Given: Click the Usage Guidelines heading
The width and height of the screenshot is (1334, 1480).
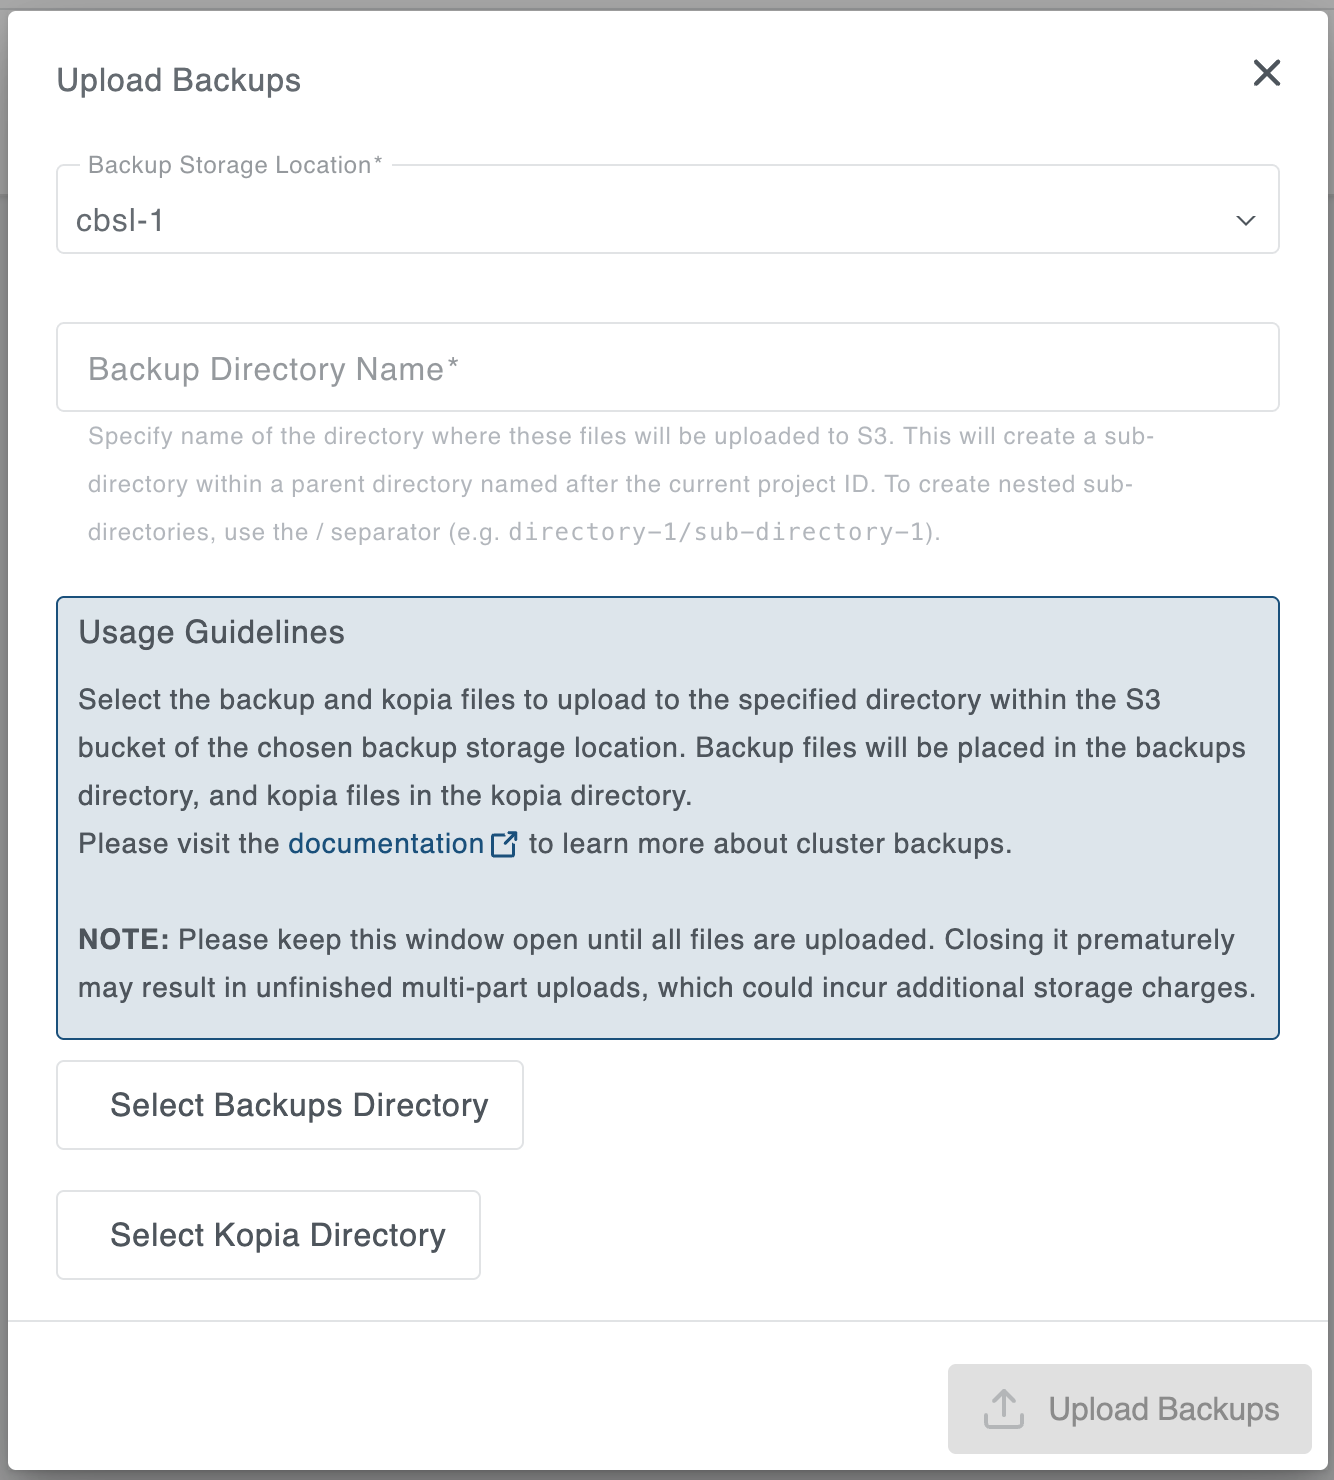Looking at the screenshot, I should (x=211, y=632).
